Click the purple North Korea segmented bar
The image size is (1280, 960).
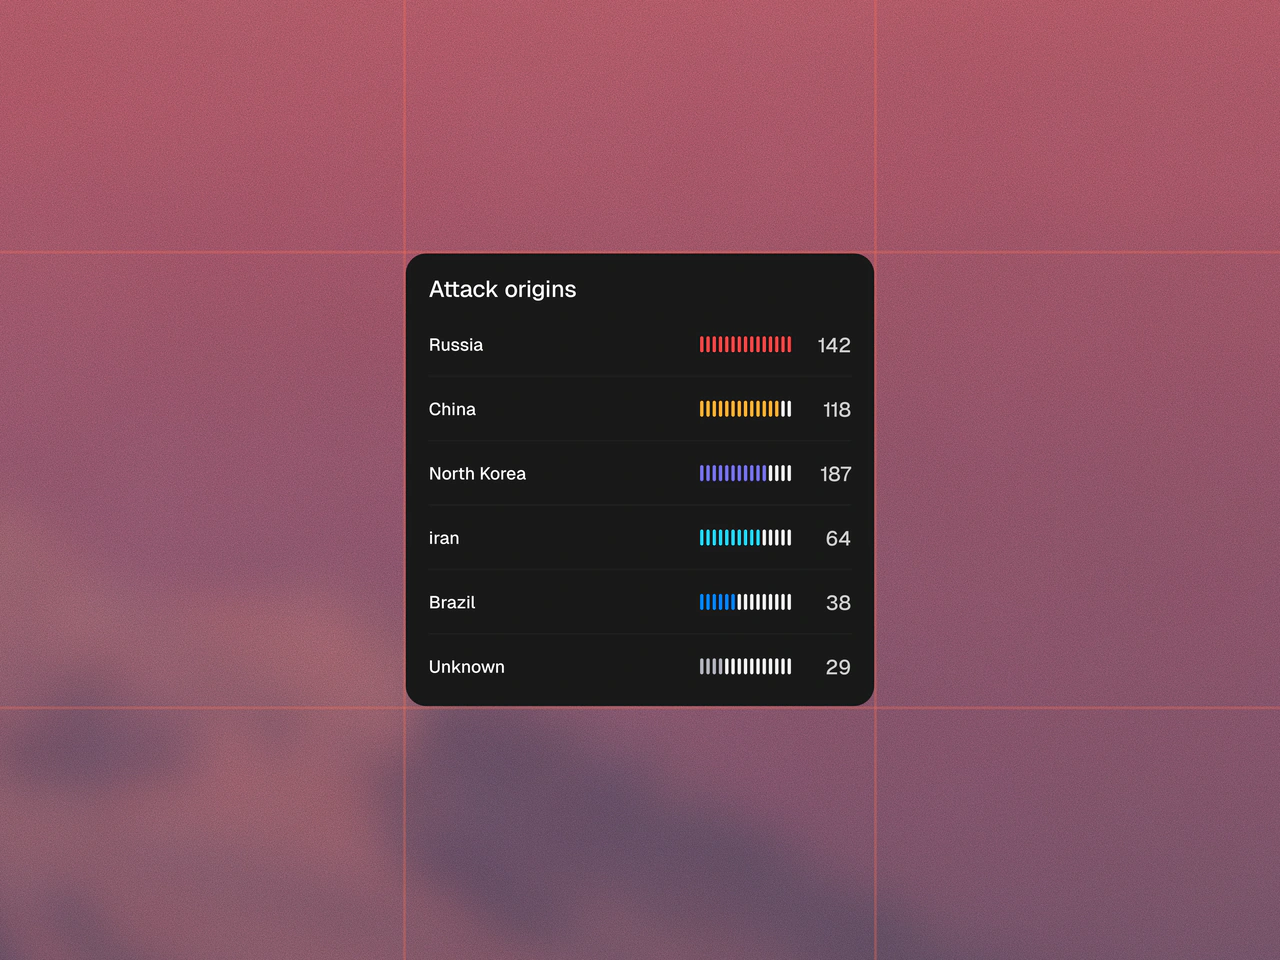pos(745,474)
